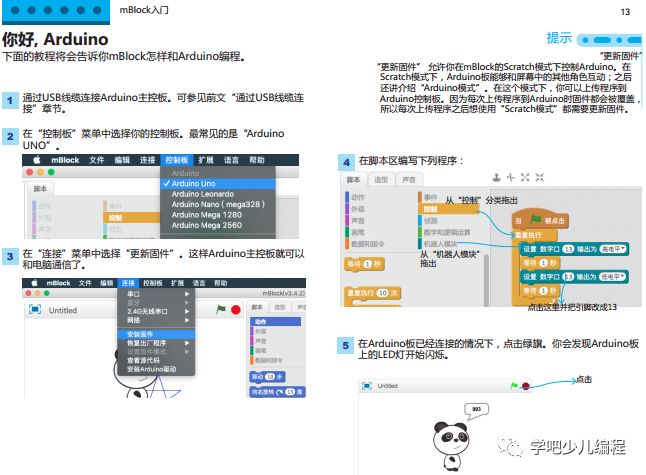Expand the 2.4G无线串口 submenu arrow
This screenshot has height=475, width=646.
pos(187,311)
